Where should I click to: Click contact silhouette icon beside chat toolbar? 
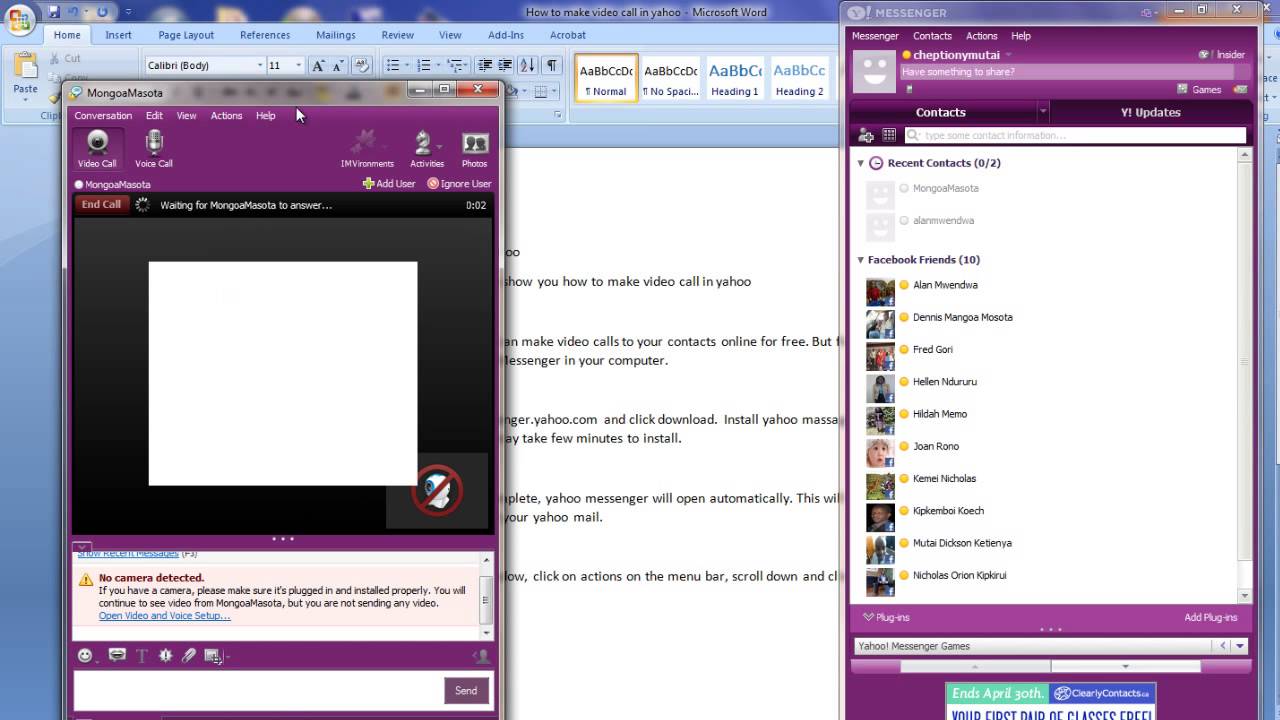pos(482,656)
